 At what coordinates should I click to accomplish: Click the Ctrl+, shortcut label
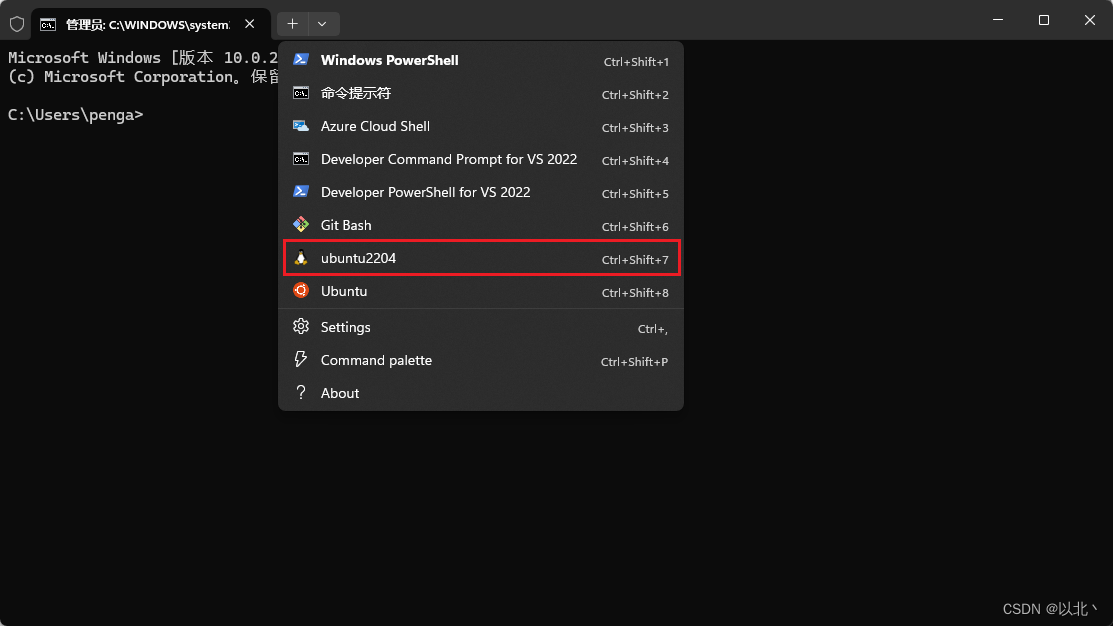653,329
